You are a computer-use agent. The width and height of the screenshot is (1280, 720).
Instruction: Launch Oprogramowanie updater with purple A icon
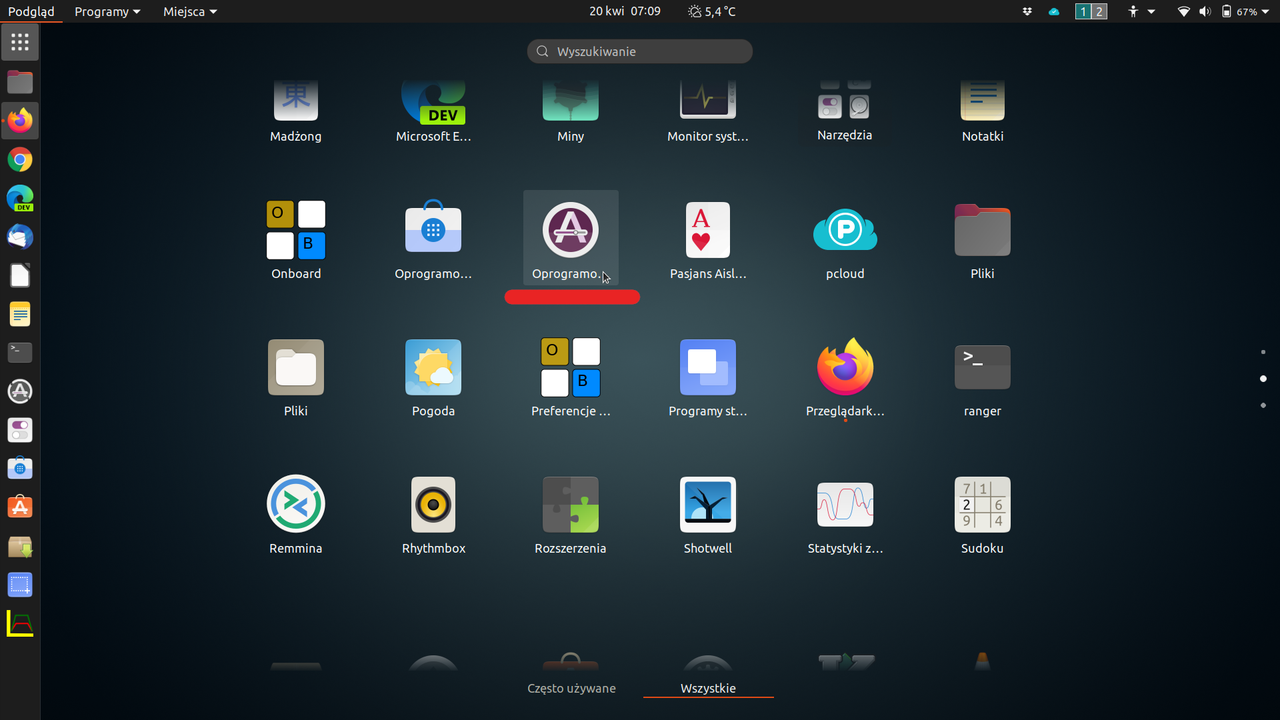pos(571,240)
